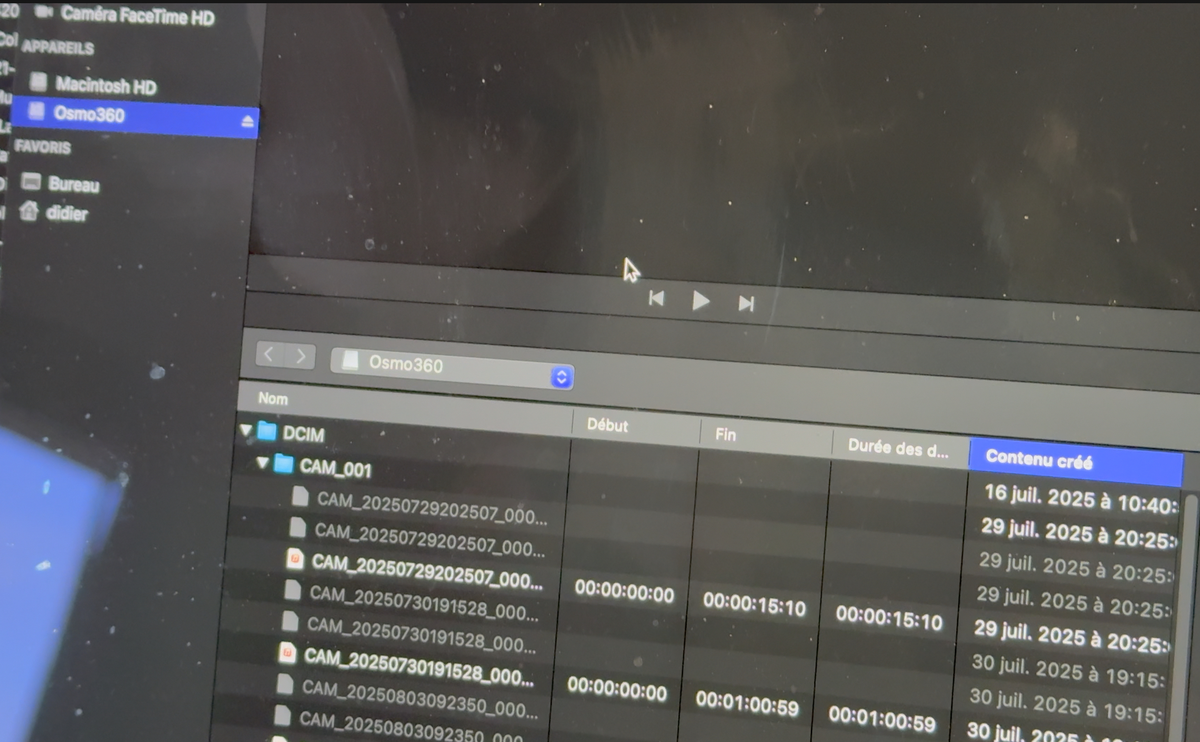Viewport: 1200px width, 742px height.
Task: Open the didier home folder
Action: point(66,212)
